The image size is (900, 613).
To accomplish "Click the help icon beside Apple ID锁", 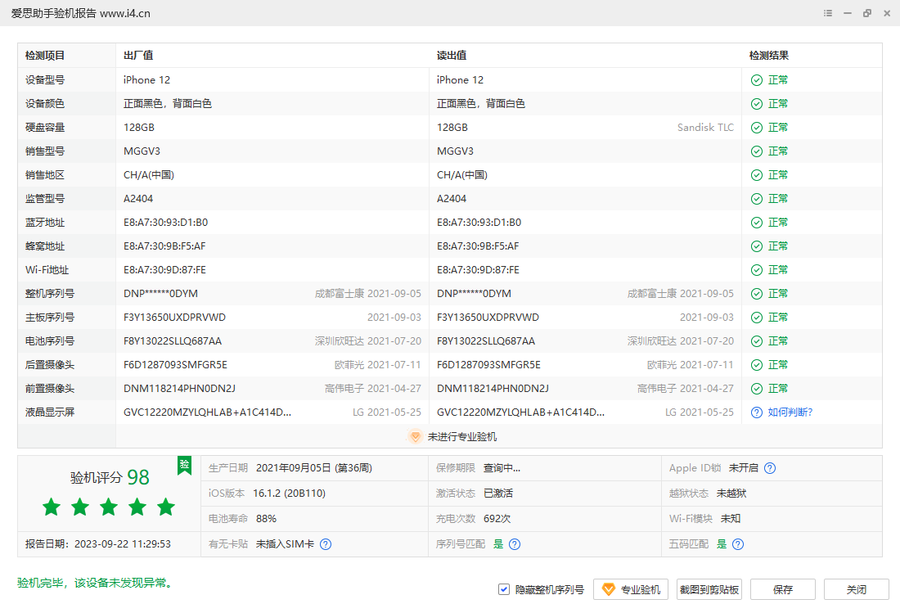I will tap(770, 468).
